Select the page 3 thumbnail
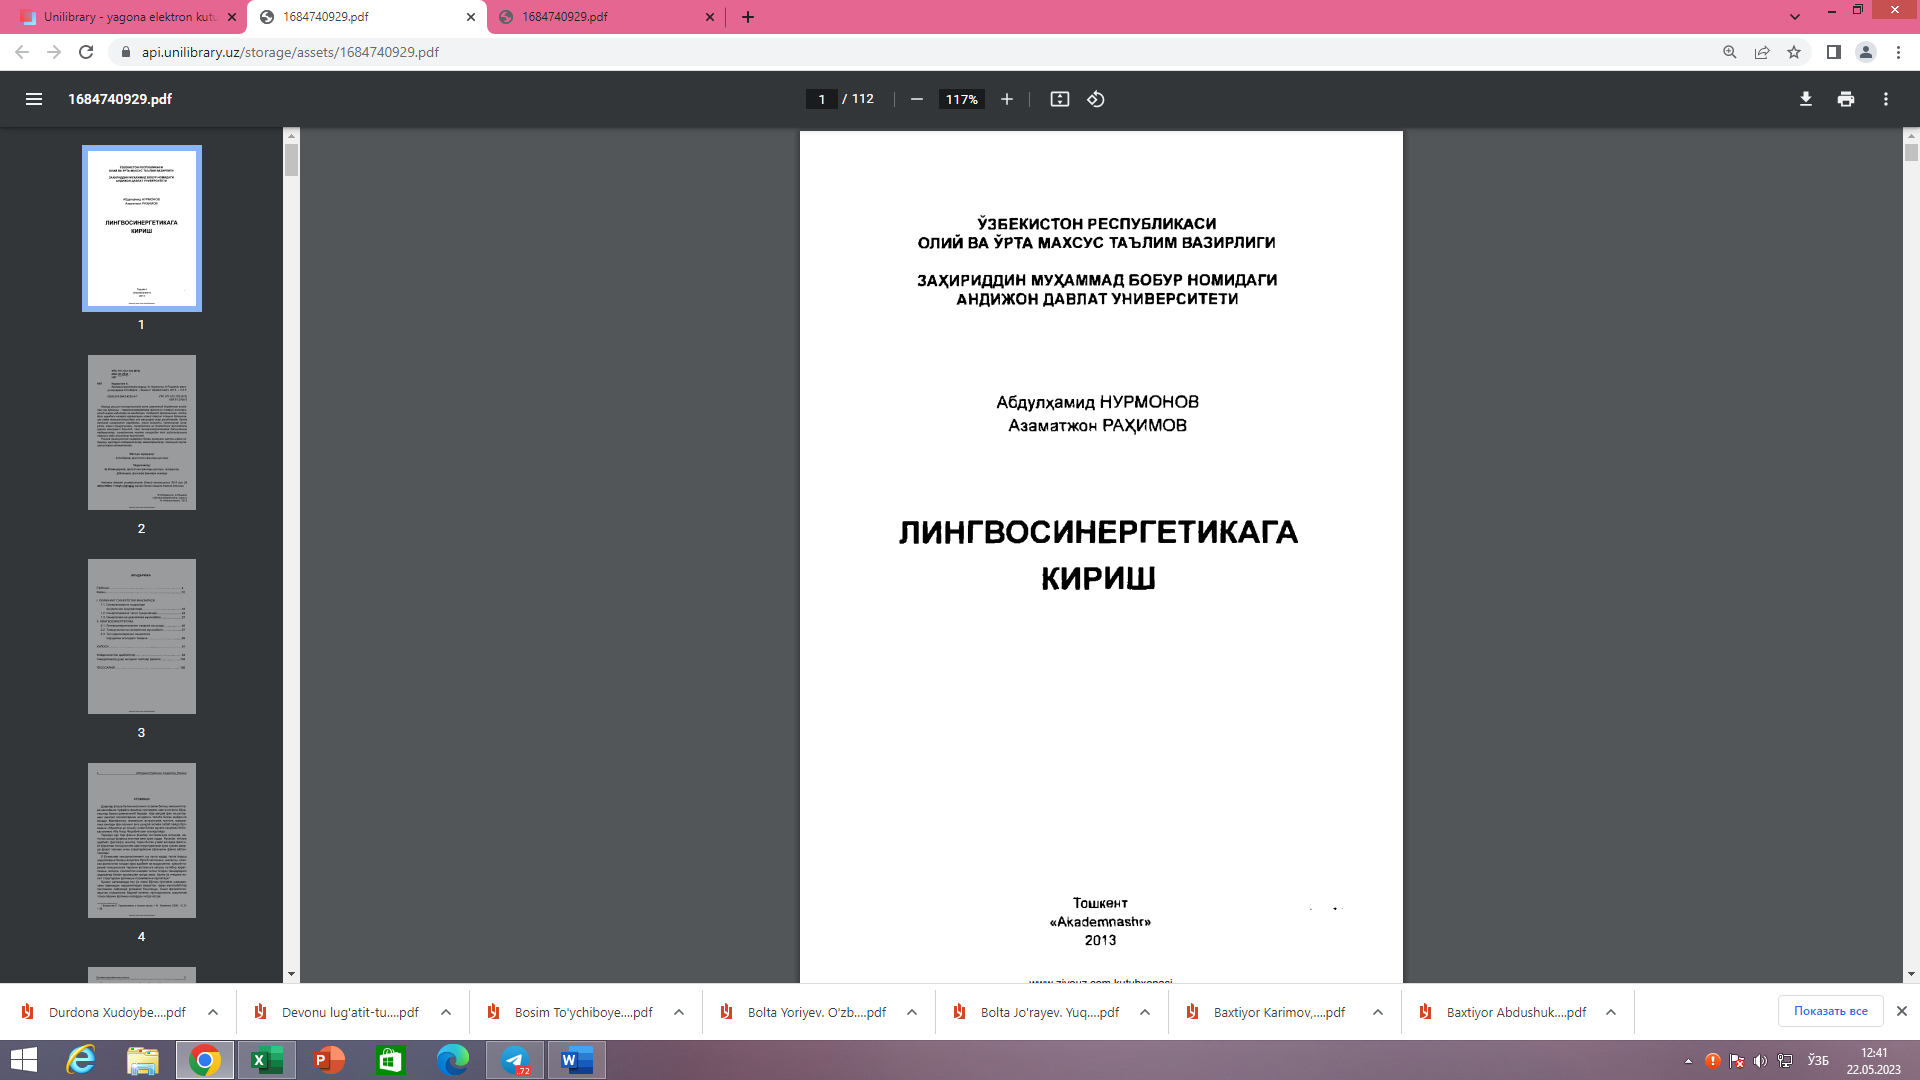1920x1080 pixels. point(141,636)
